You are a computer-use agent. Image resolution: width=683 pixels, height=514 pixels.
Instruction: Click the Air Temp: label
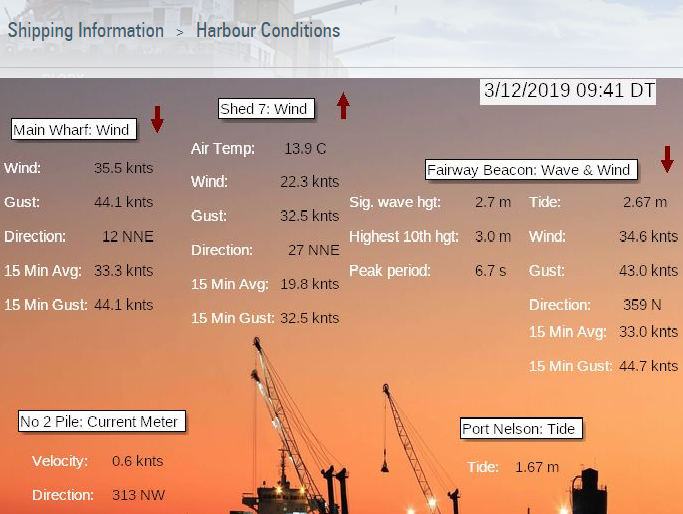click(x=223, y=149)
